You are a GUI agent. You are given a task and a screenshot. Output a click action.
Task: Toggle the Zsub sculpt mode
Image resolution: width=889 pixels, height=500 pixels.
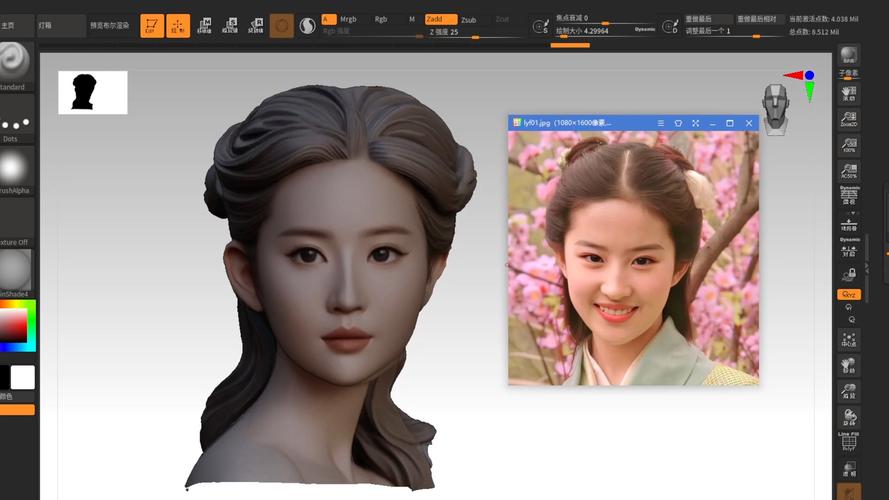pos(468,19)
